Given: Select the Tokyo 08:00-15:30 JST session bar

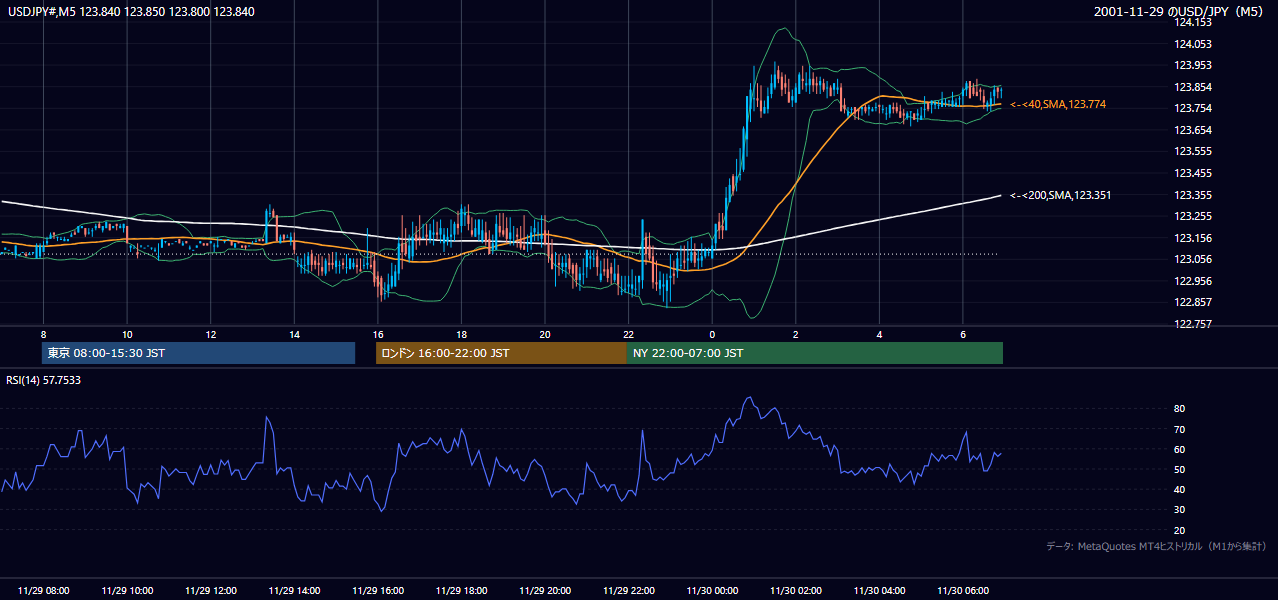Looking at the screenshot, I should pos(198,353).
